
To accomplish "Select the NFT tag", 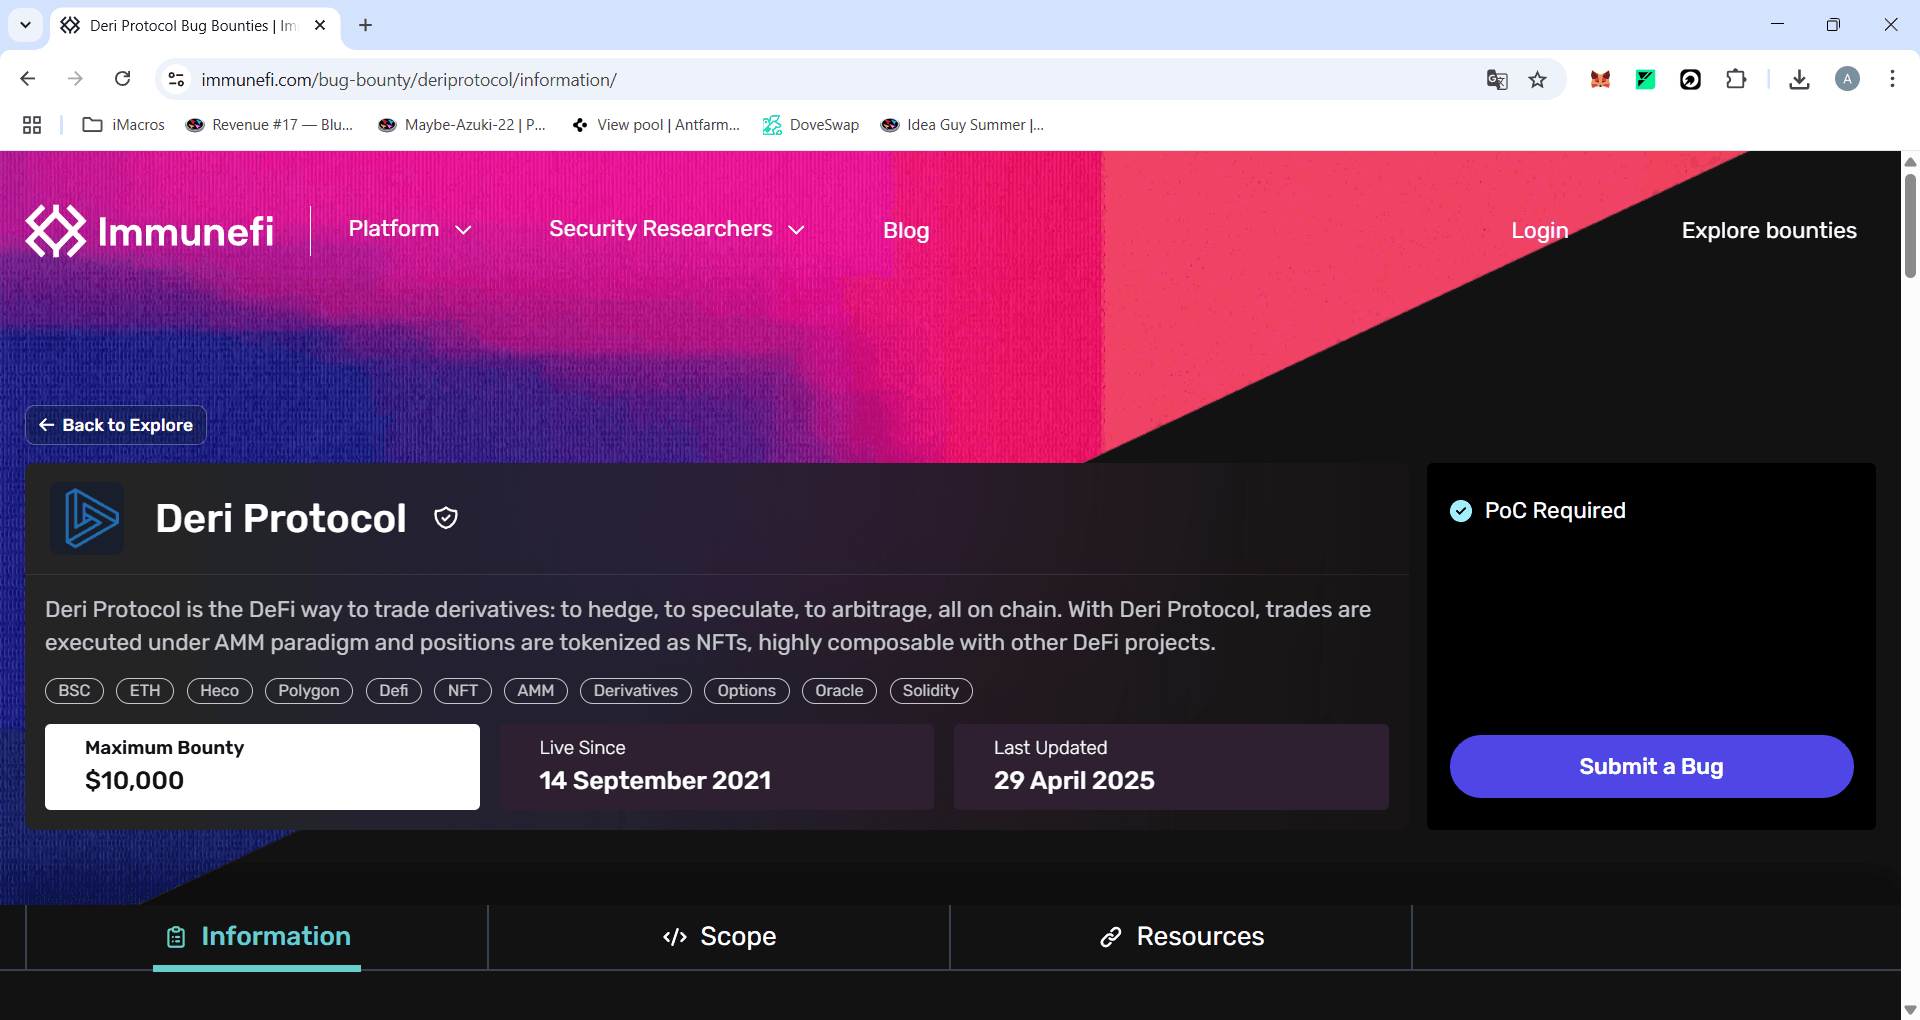I will [463, 691].
